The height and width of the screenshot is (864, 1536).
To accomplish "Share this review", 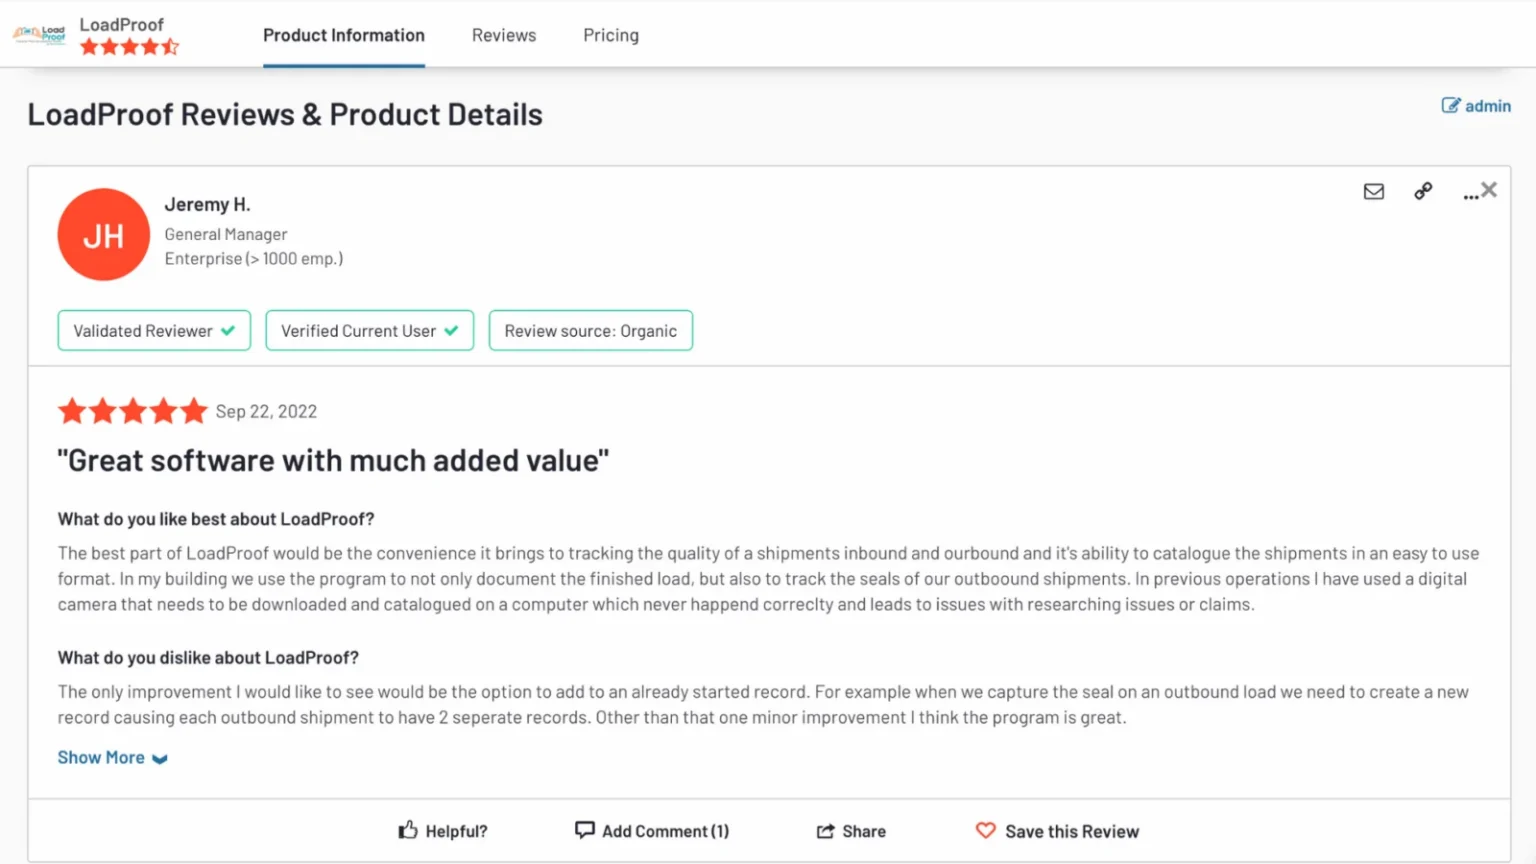I will tap(851, 831).
